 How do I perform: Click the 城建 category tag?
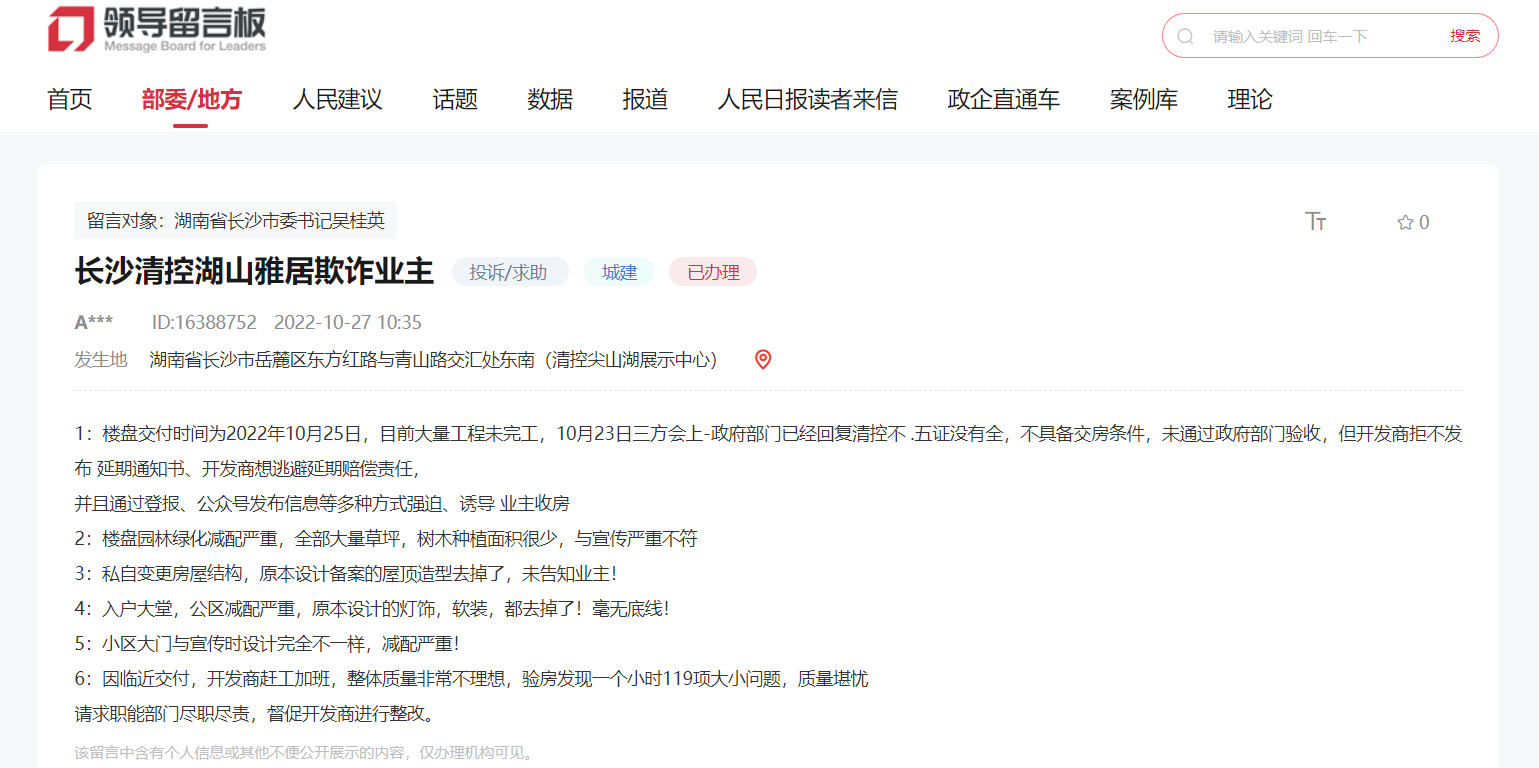pos(619,272)
